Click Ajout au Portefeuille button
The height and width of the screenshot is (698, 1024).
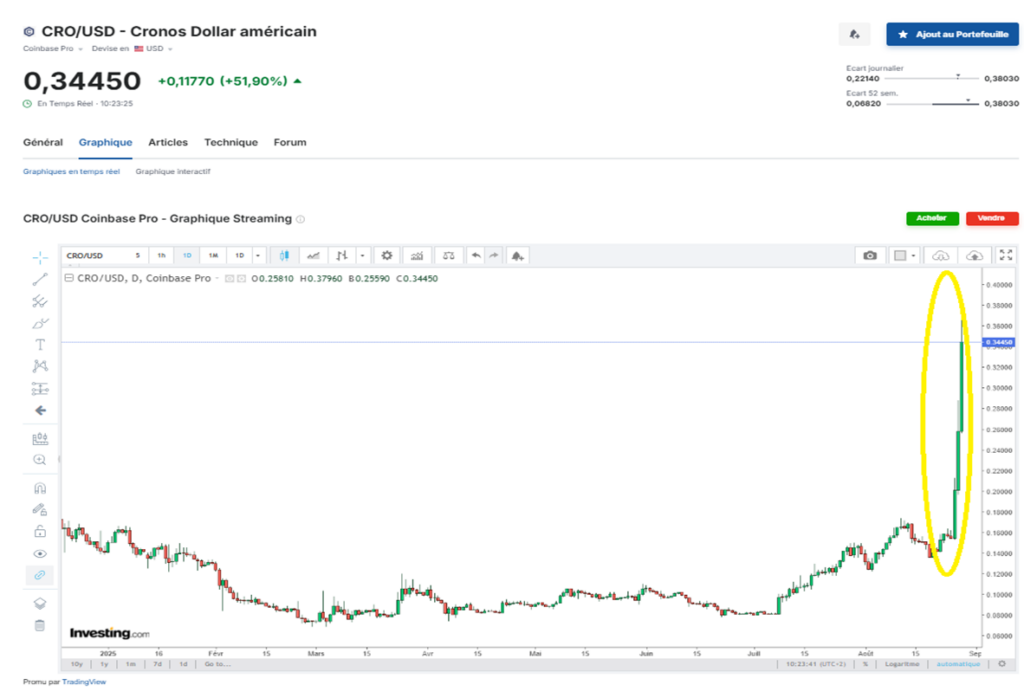tap(952, 34)
